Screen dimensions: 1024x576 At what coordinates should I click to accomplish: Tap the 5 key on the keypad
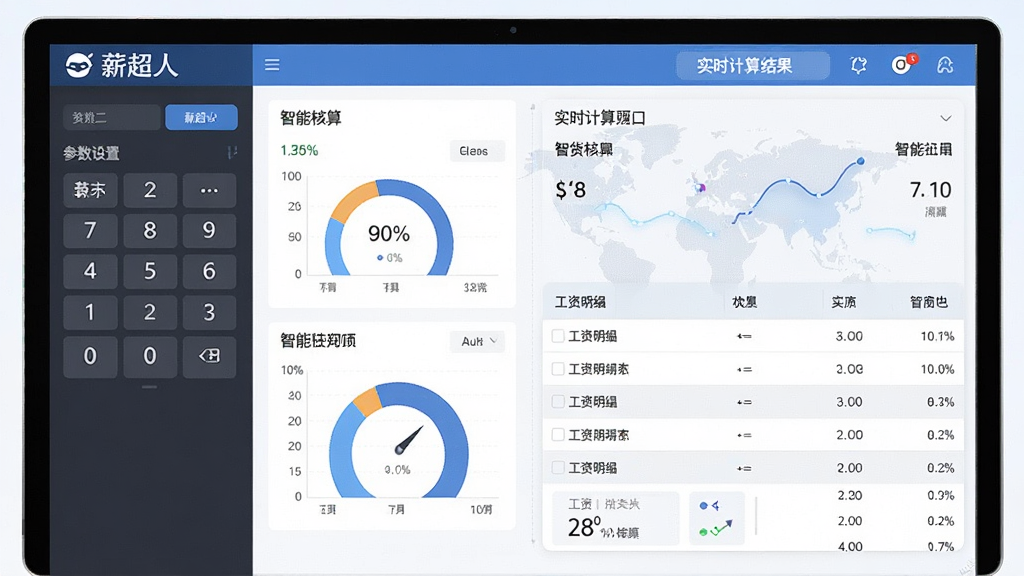[150, 271]
